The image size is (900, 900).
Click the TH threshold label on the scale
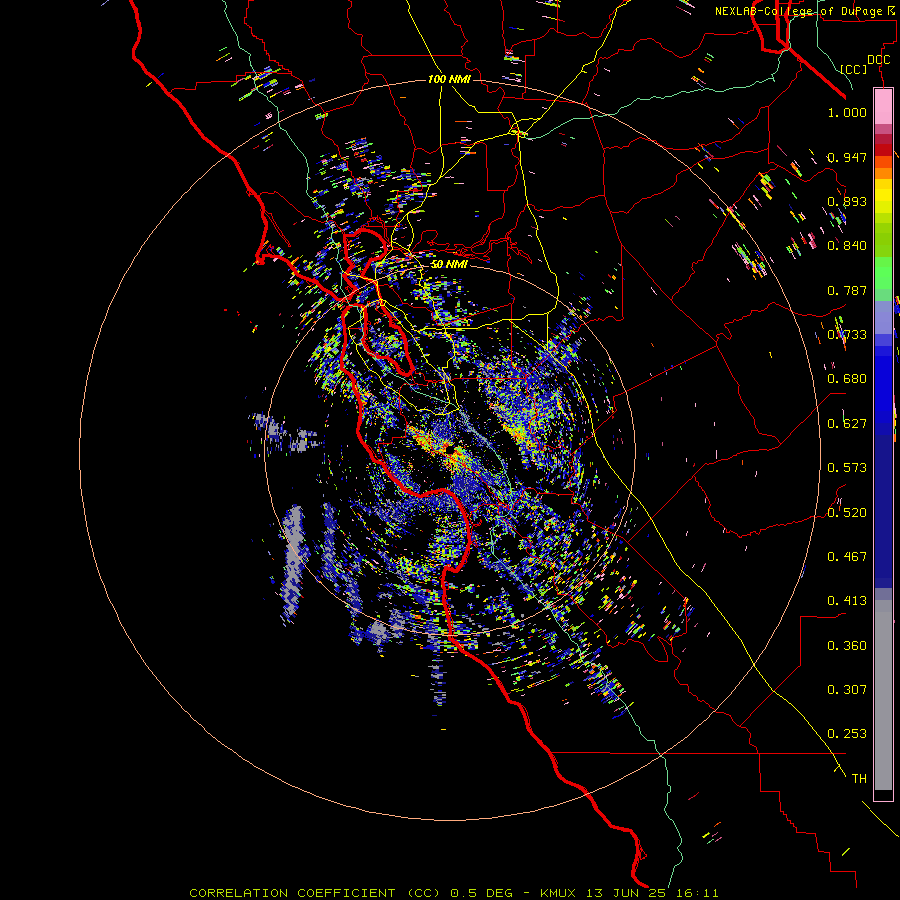point(859,779)
